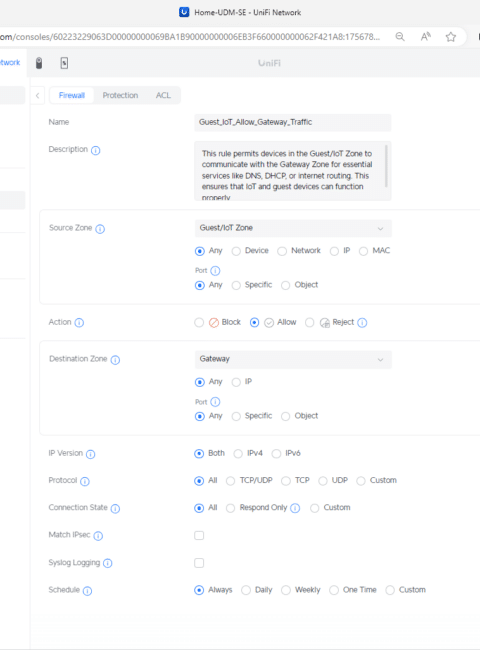480x650 pixels.
Task: Click the rule Name input field
Action: pyautogui.click(x=293, y=122)
